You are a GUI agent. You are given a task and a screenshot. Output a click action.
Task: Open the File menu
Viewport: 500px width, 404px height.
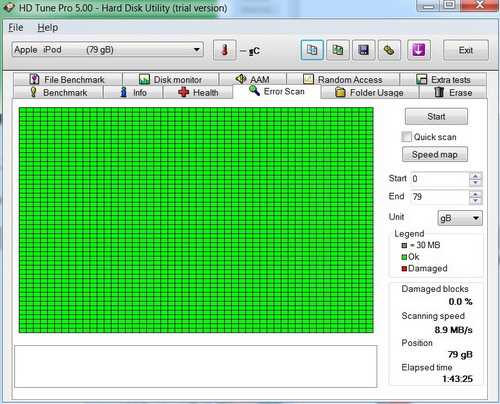[16, 27]
